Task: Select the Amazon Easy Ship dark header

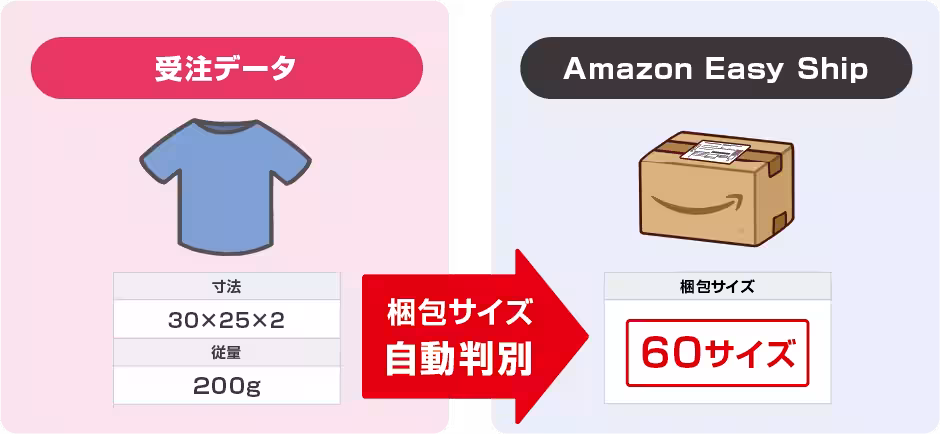Action: coord(716,68)
